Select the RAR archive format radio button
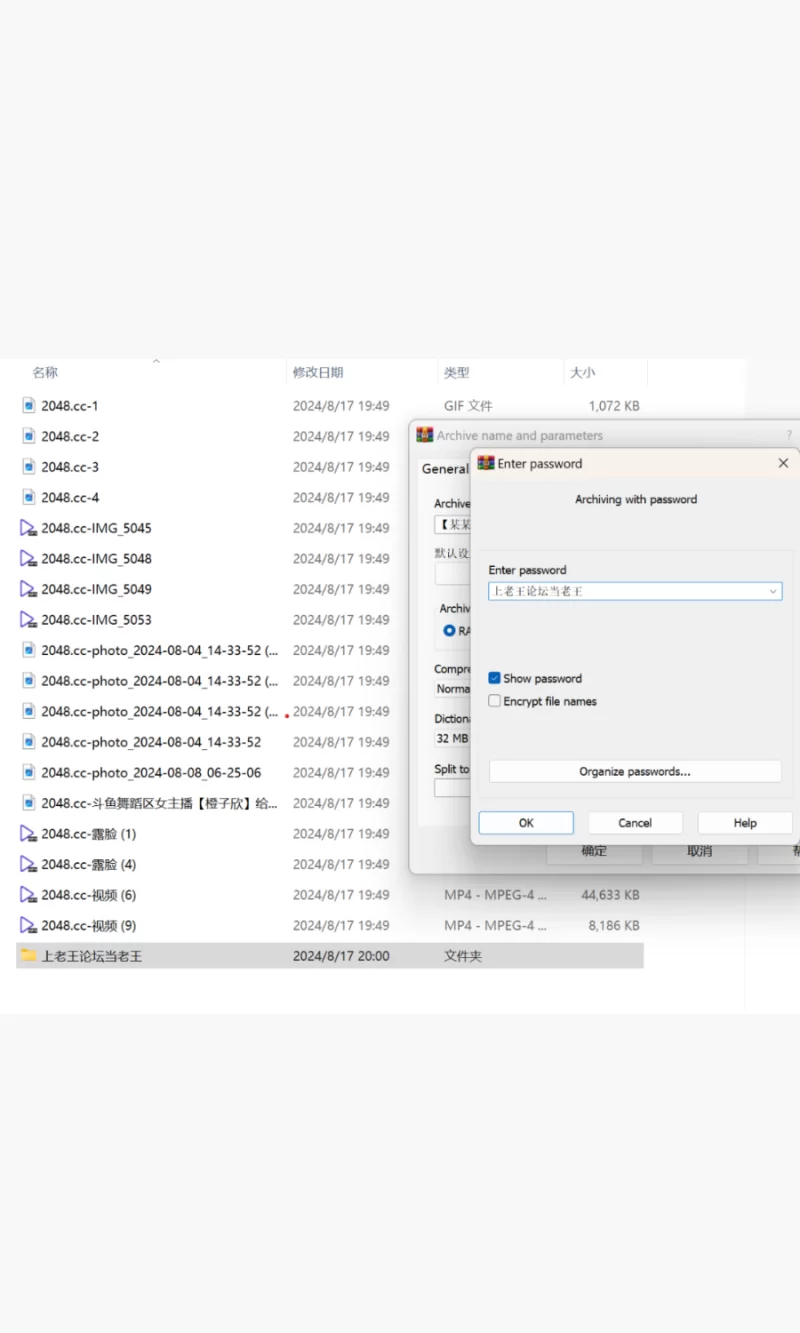Image resolution: width=800 pixels, height=1333 pixels. pos(450,631)
